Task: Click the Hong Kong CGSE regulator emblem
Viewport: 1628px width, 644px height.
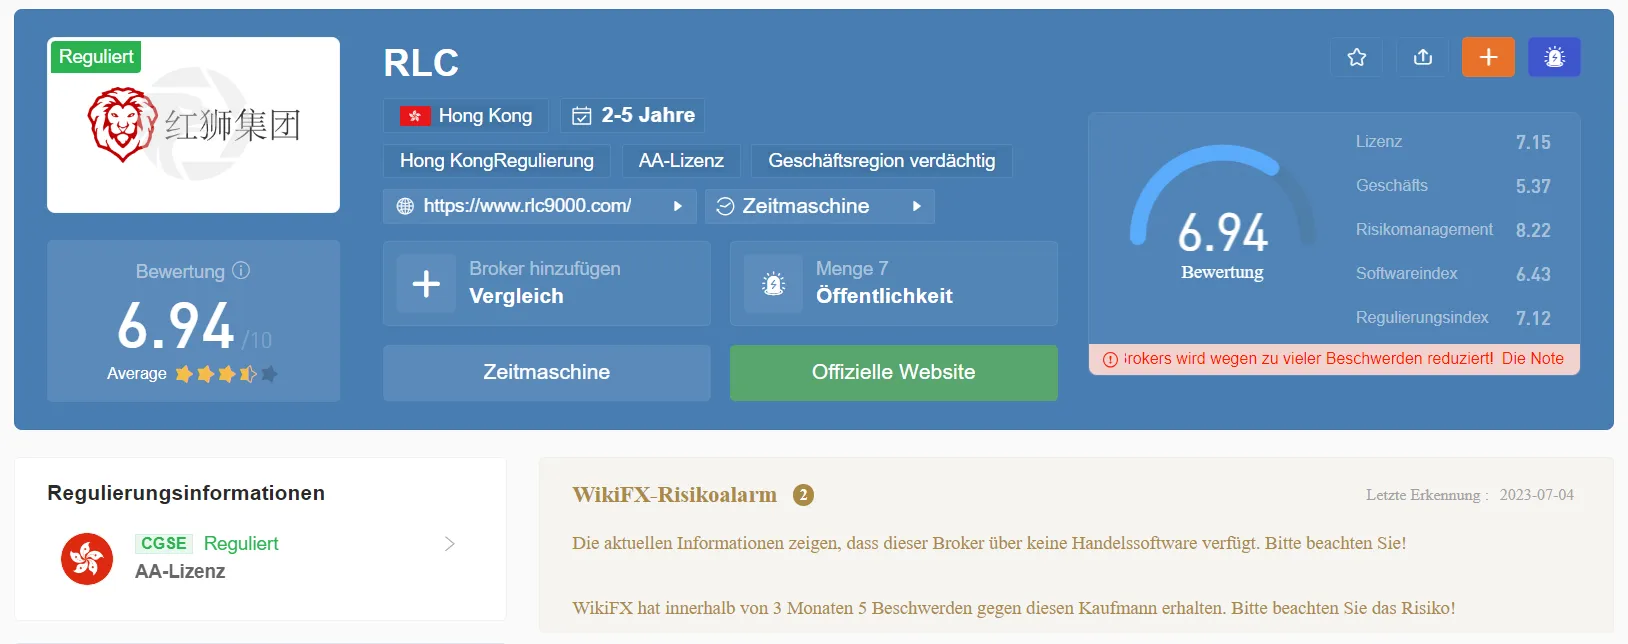Action: tap(87, 558)
